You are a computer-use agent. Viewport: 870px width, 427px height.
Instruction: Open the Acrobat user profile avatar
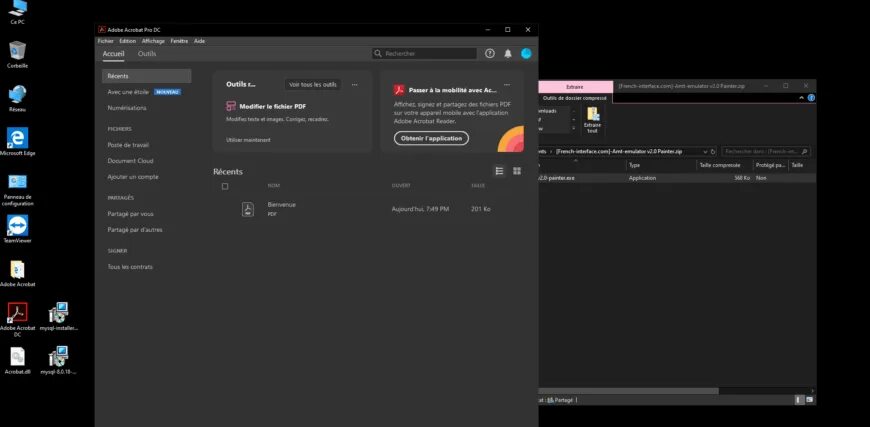526,53
